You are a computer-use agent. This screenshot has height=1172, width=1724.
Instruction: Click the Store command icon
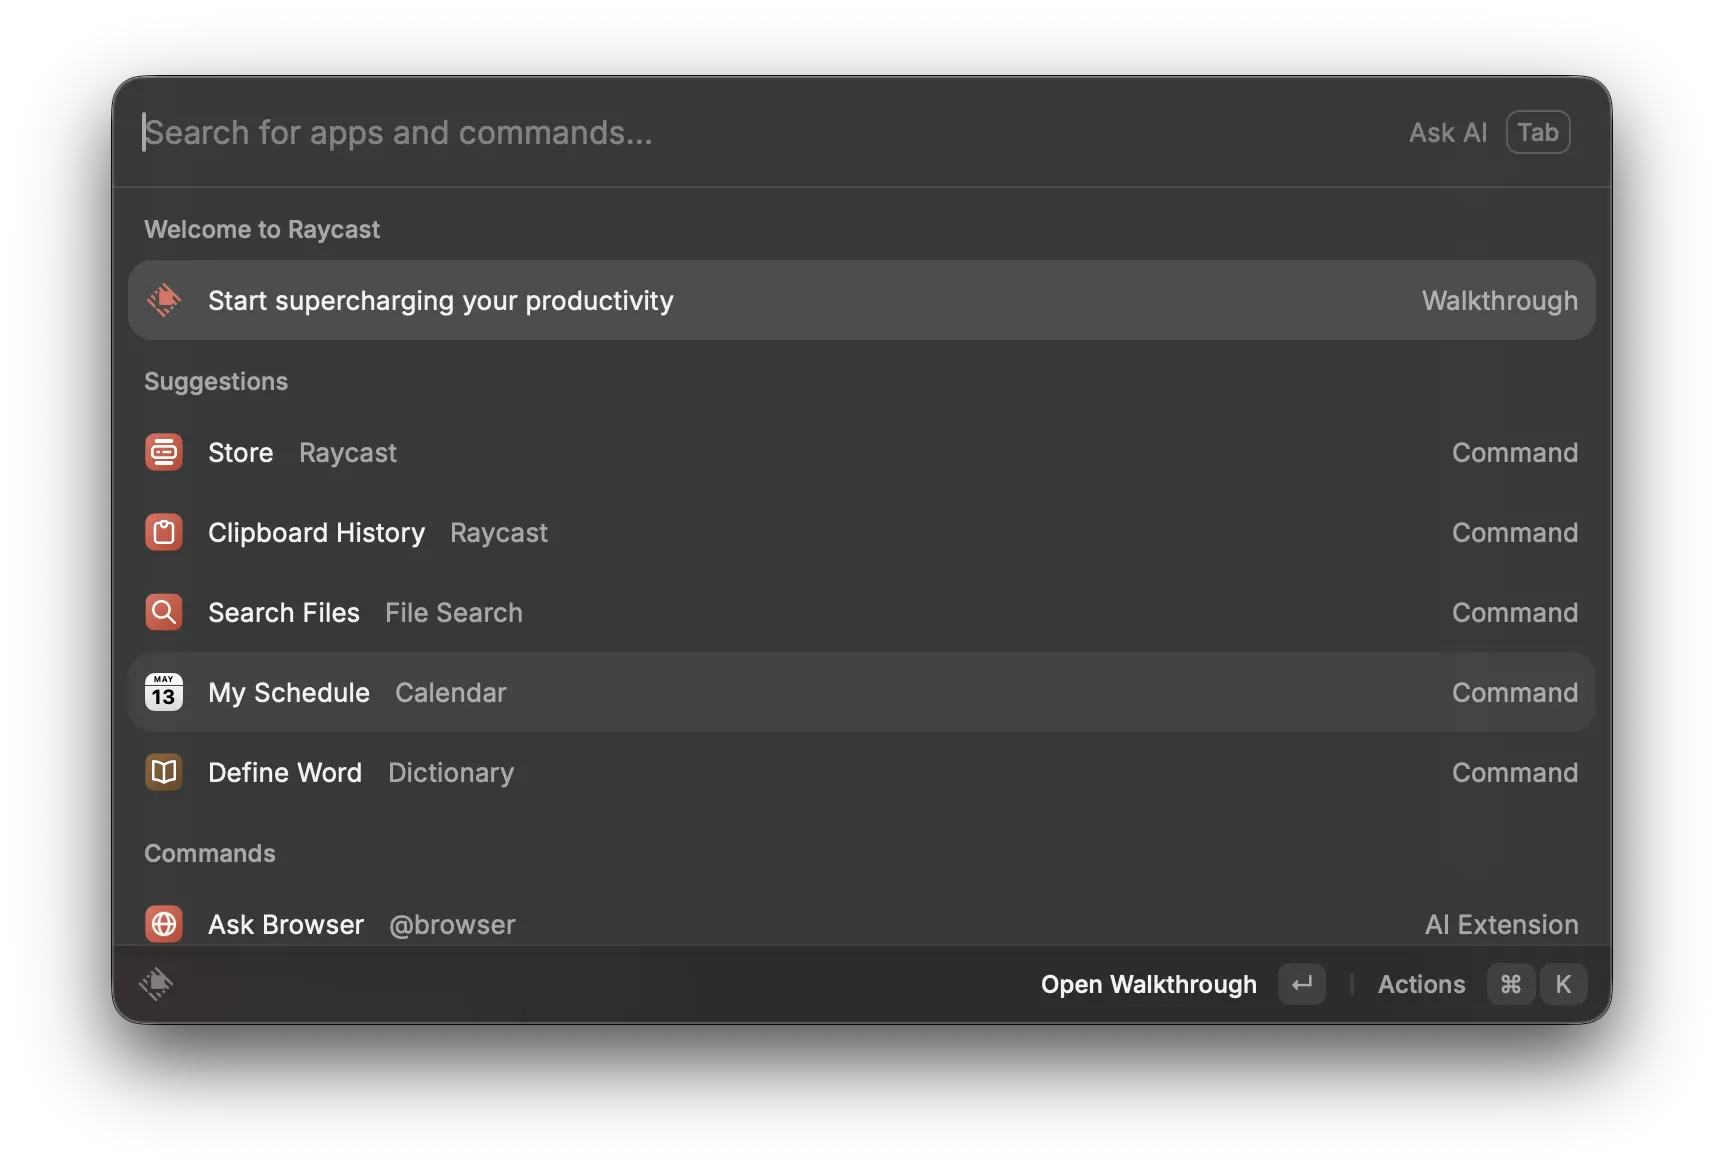pos(164,452)
